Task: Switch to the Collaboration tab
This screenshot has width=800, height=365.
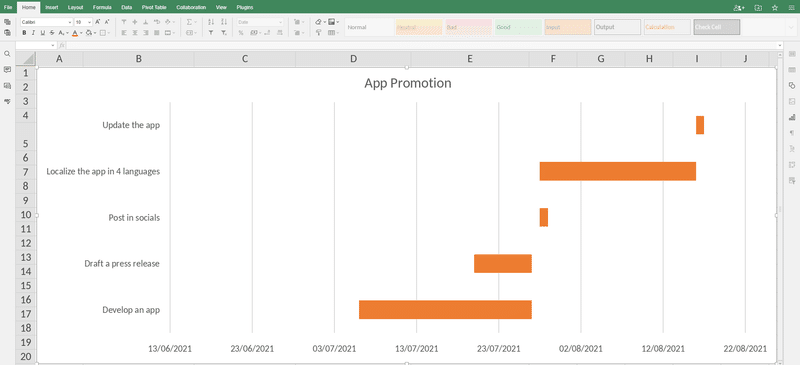Action: 191,8
